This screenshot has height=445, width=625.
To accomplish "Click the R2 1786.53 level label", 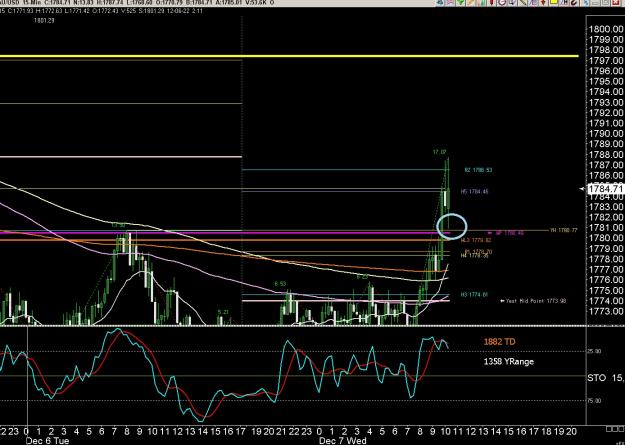I will click(478, 170).
